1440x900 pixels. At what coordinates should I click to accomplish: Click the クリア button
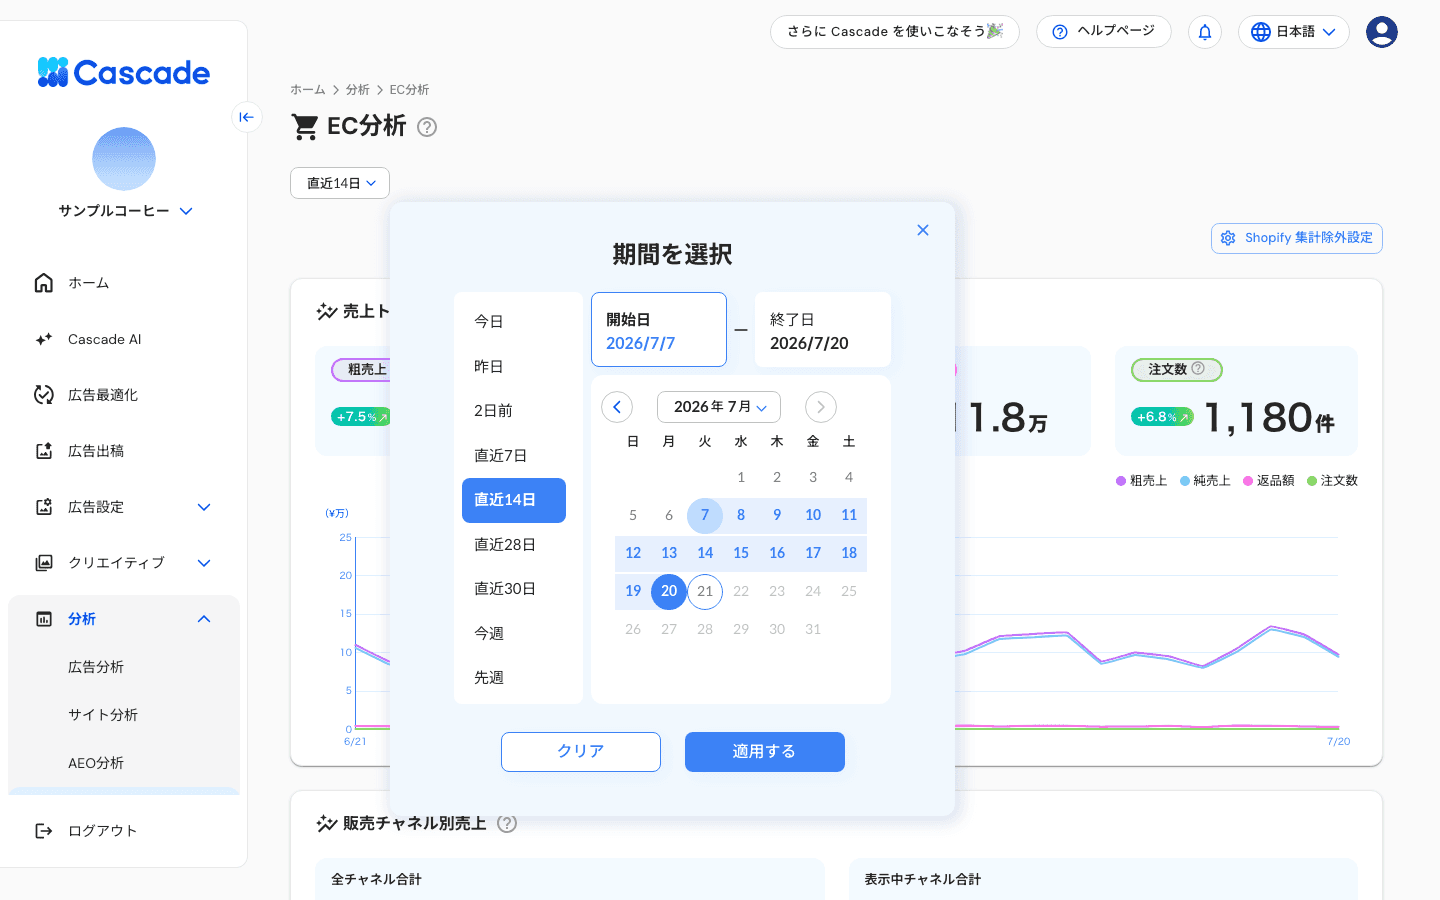point(581,752)
